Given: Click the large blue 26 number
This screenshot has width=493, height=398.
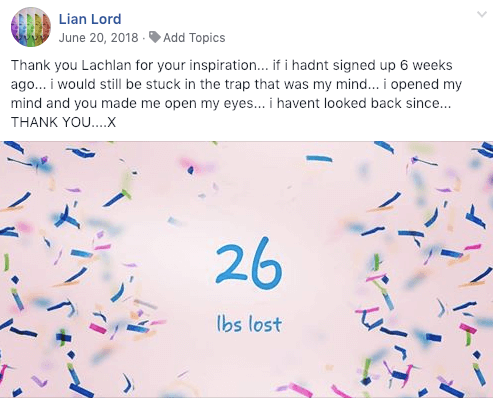Looking at the screenshot, I should (249, 263).
